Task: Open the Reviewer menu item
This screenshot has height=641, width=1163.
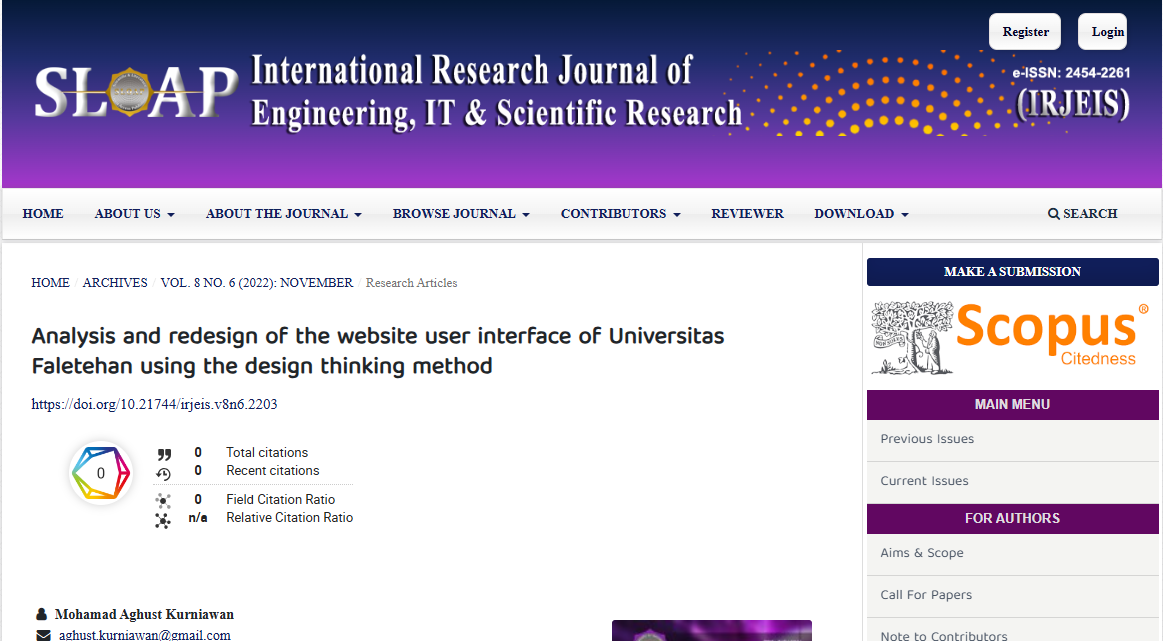Action: (x=747, y=214)
